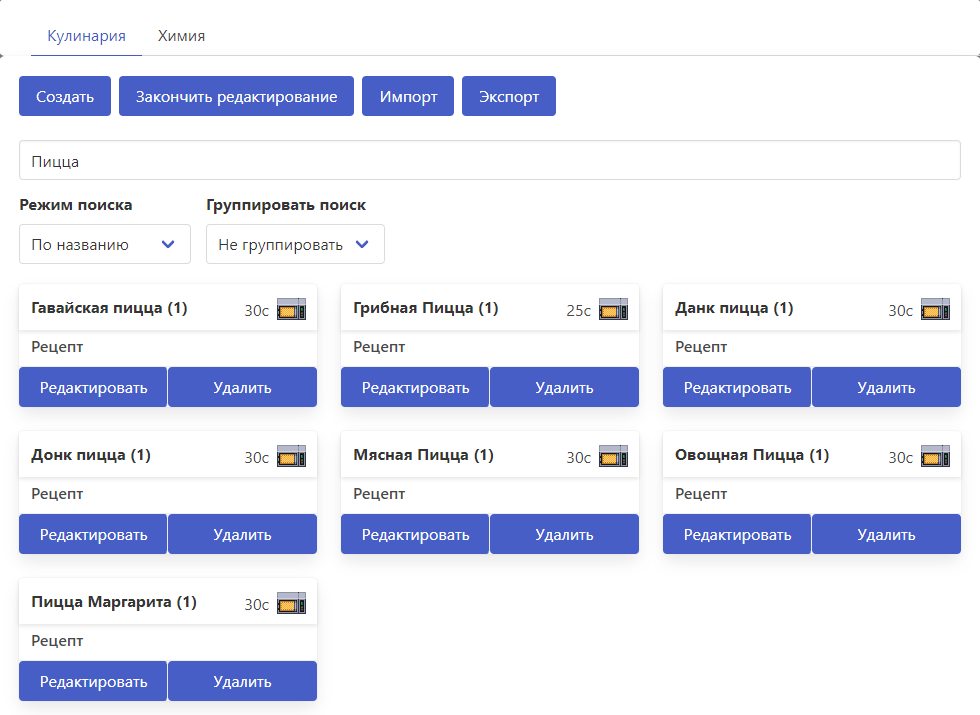Viewport: 980px width, 715px height.
Task: Open the Режим поиска dropdown
Action: pyautogui.click(x=104, y=244)
